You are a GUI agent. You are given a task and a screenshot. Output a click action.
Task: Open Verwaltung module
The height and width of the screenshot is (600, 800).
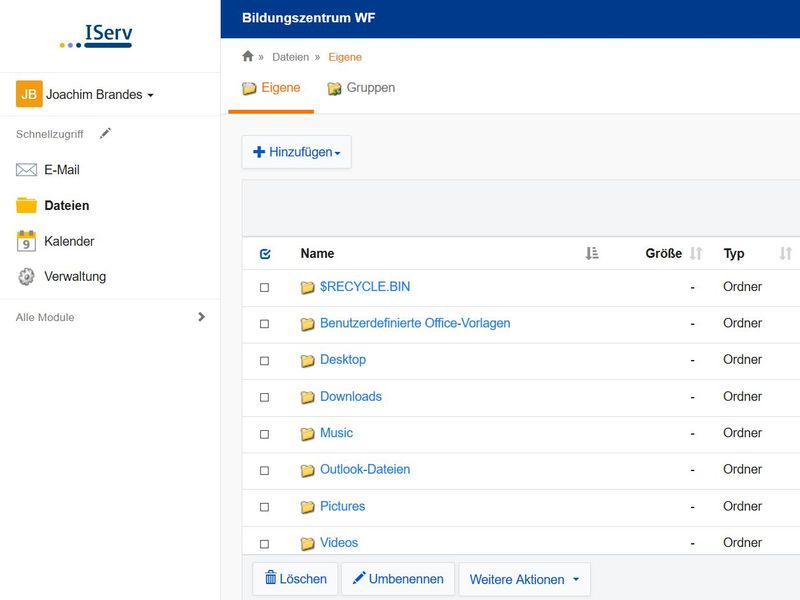[75, 277]
